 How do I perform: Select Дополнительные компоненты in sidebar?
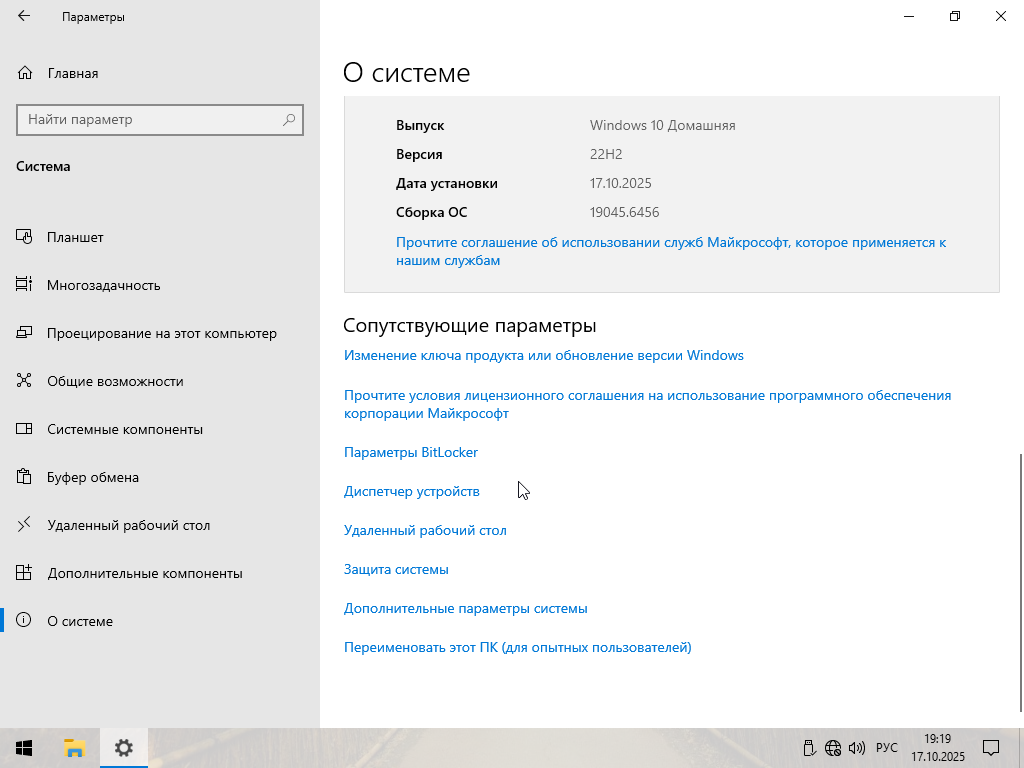[x=144, y=573]
